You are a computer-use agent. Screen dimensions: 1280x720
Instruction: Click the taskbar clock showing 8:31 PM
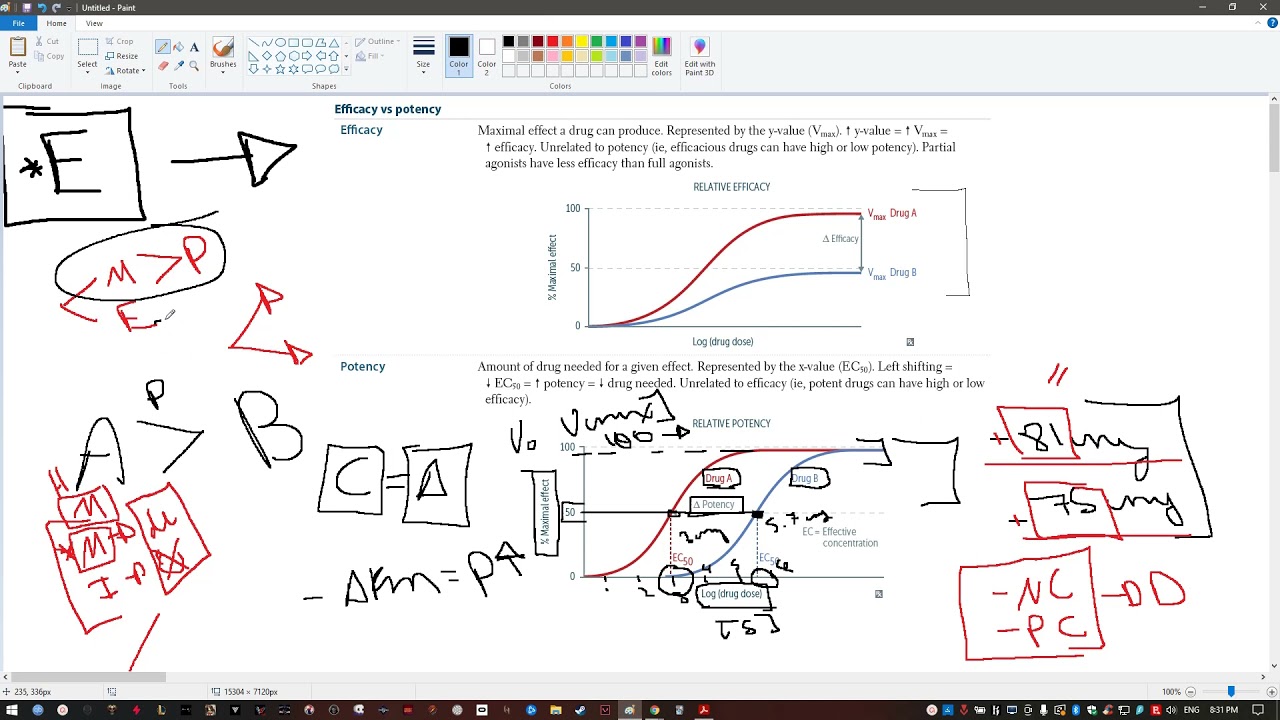tap(1223, 710)
